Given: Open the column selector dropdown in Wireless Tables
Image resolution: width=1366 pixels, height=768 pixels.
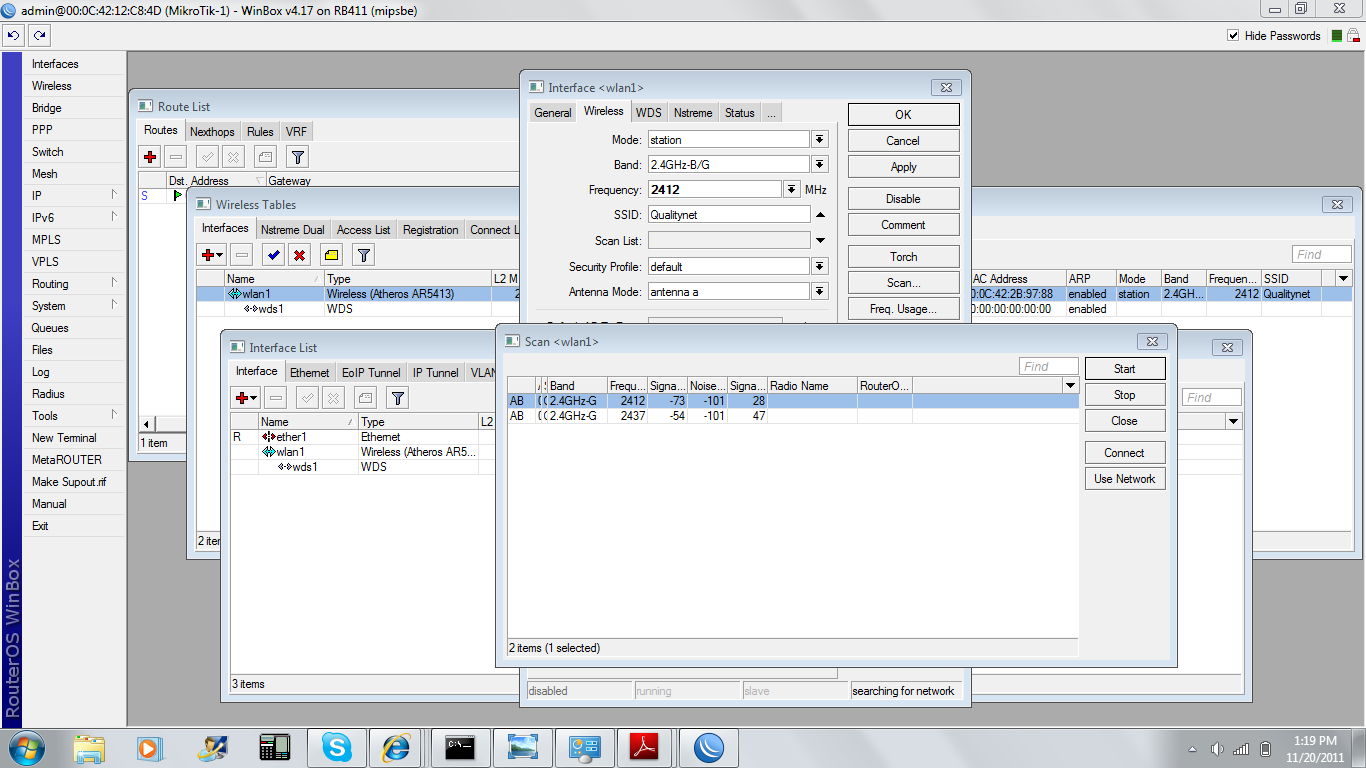Looking at the screenshot, I should click(1343, 279).
